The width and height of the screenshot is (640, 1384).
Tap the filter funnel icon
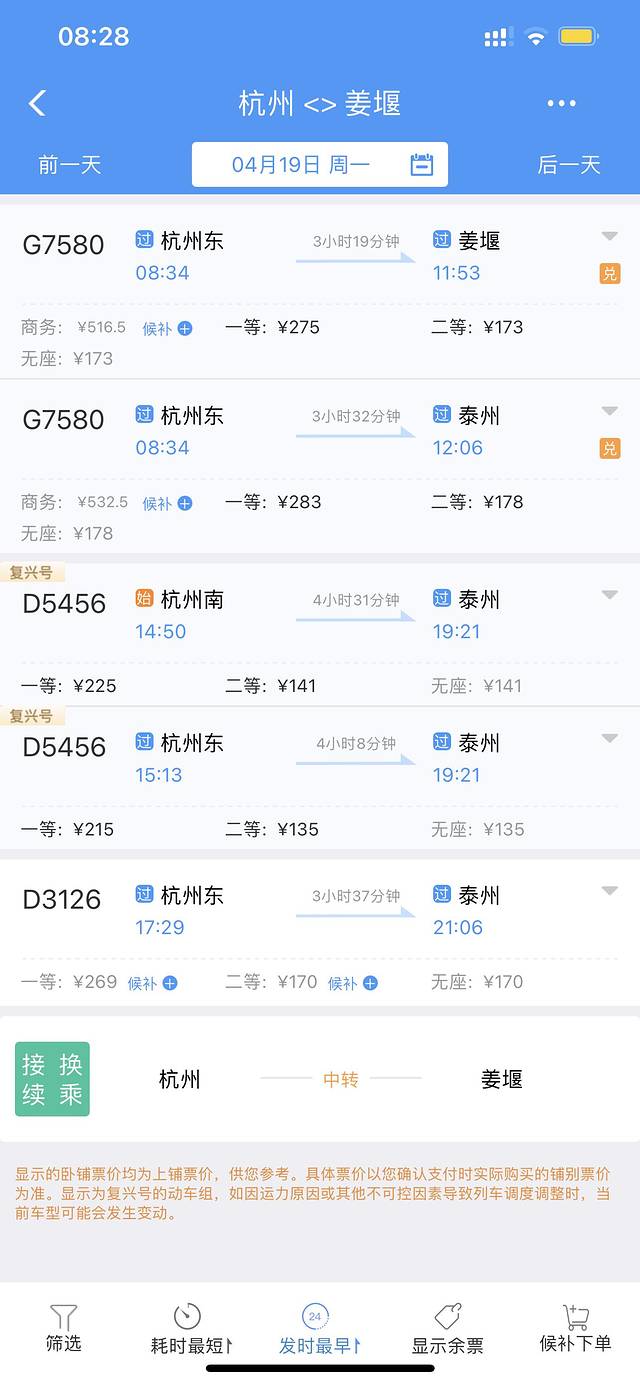63,1317
